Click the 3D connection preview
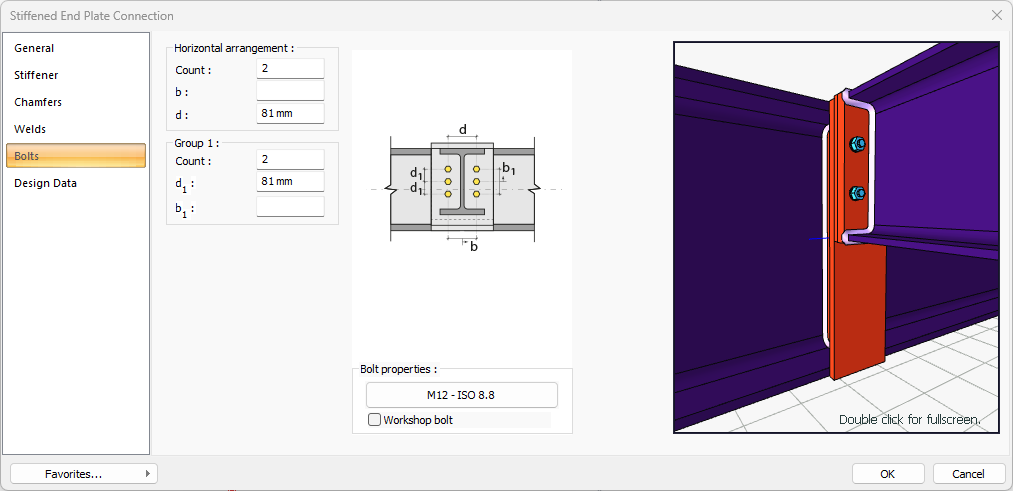 [837, 237]
